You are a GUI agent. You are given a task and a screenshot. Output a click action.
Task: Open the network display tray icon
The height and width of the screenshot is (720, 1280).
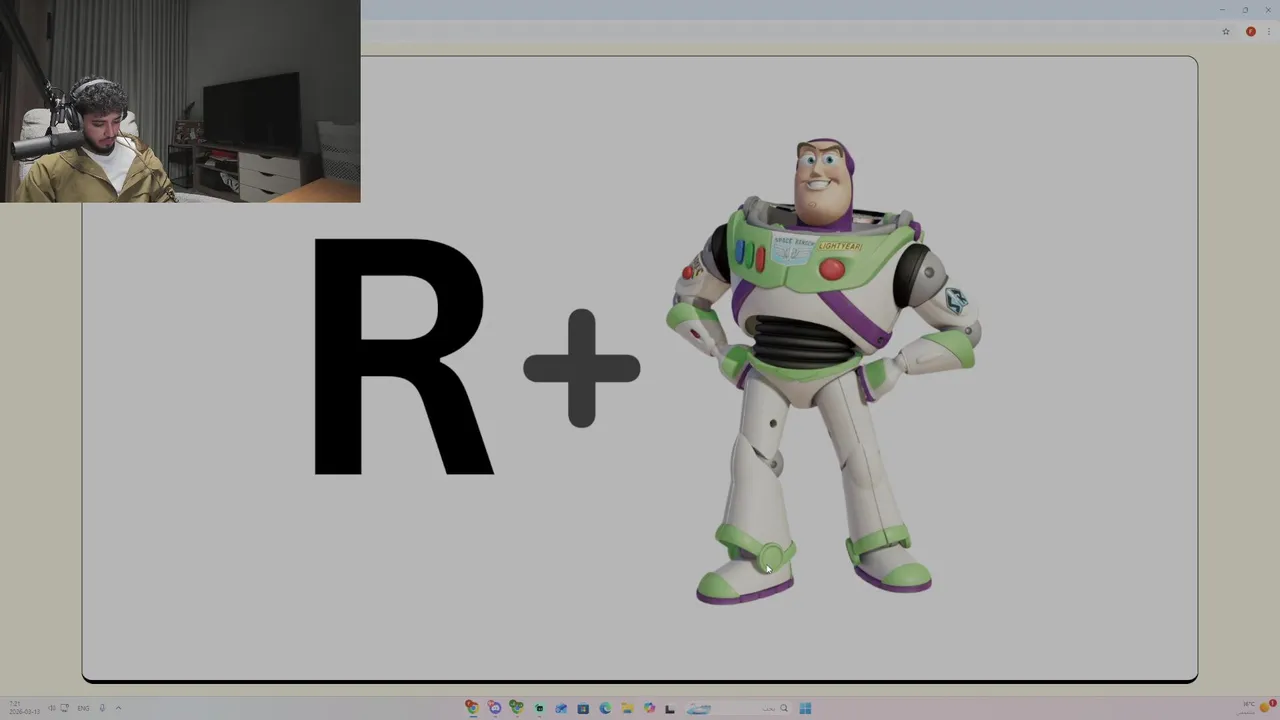point(65,708)
